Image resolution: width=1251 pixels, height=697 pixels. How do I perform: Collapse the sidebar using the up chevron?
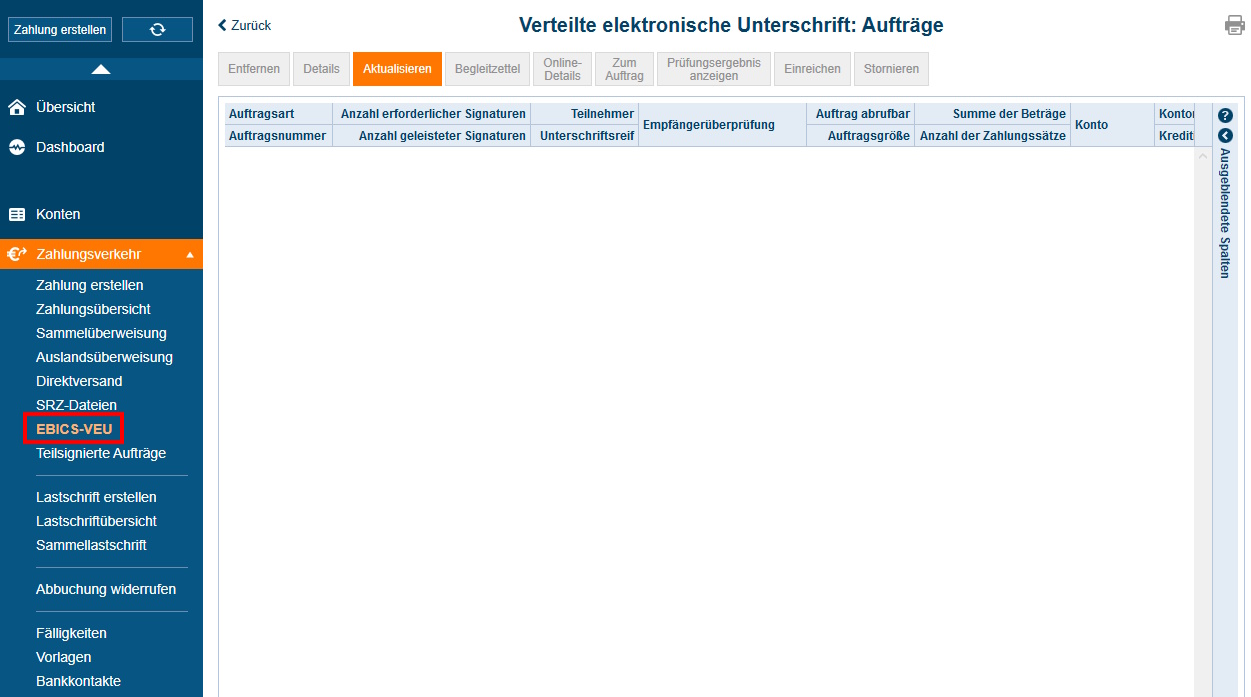click(101, 70)
